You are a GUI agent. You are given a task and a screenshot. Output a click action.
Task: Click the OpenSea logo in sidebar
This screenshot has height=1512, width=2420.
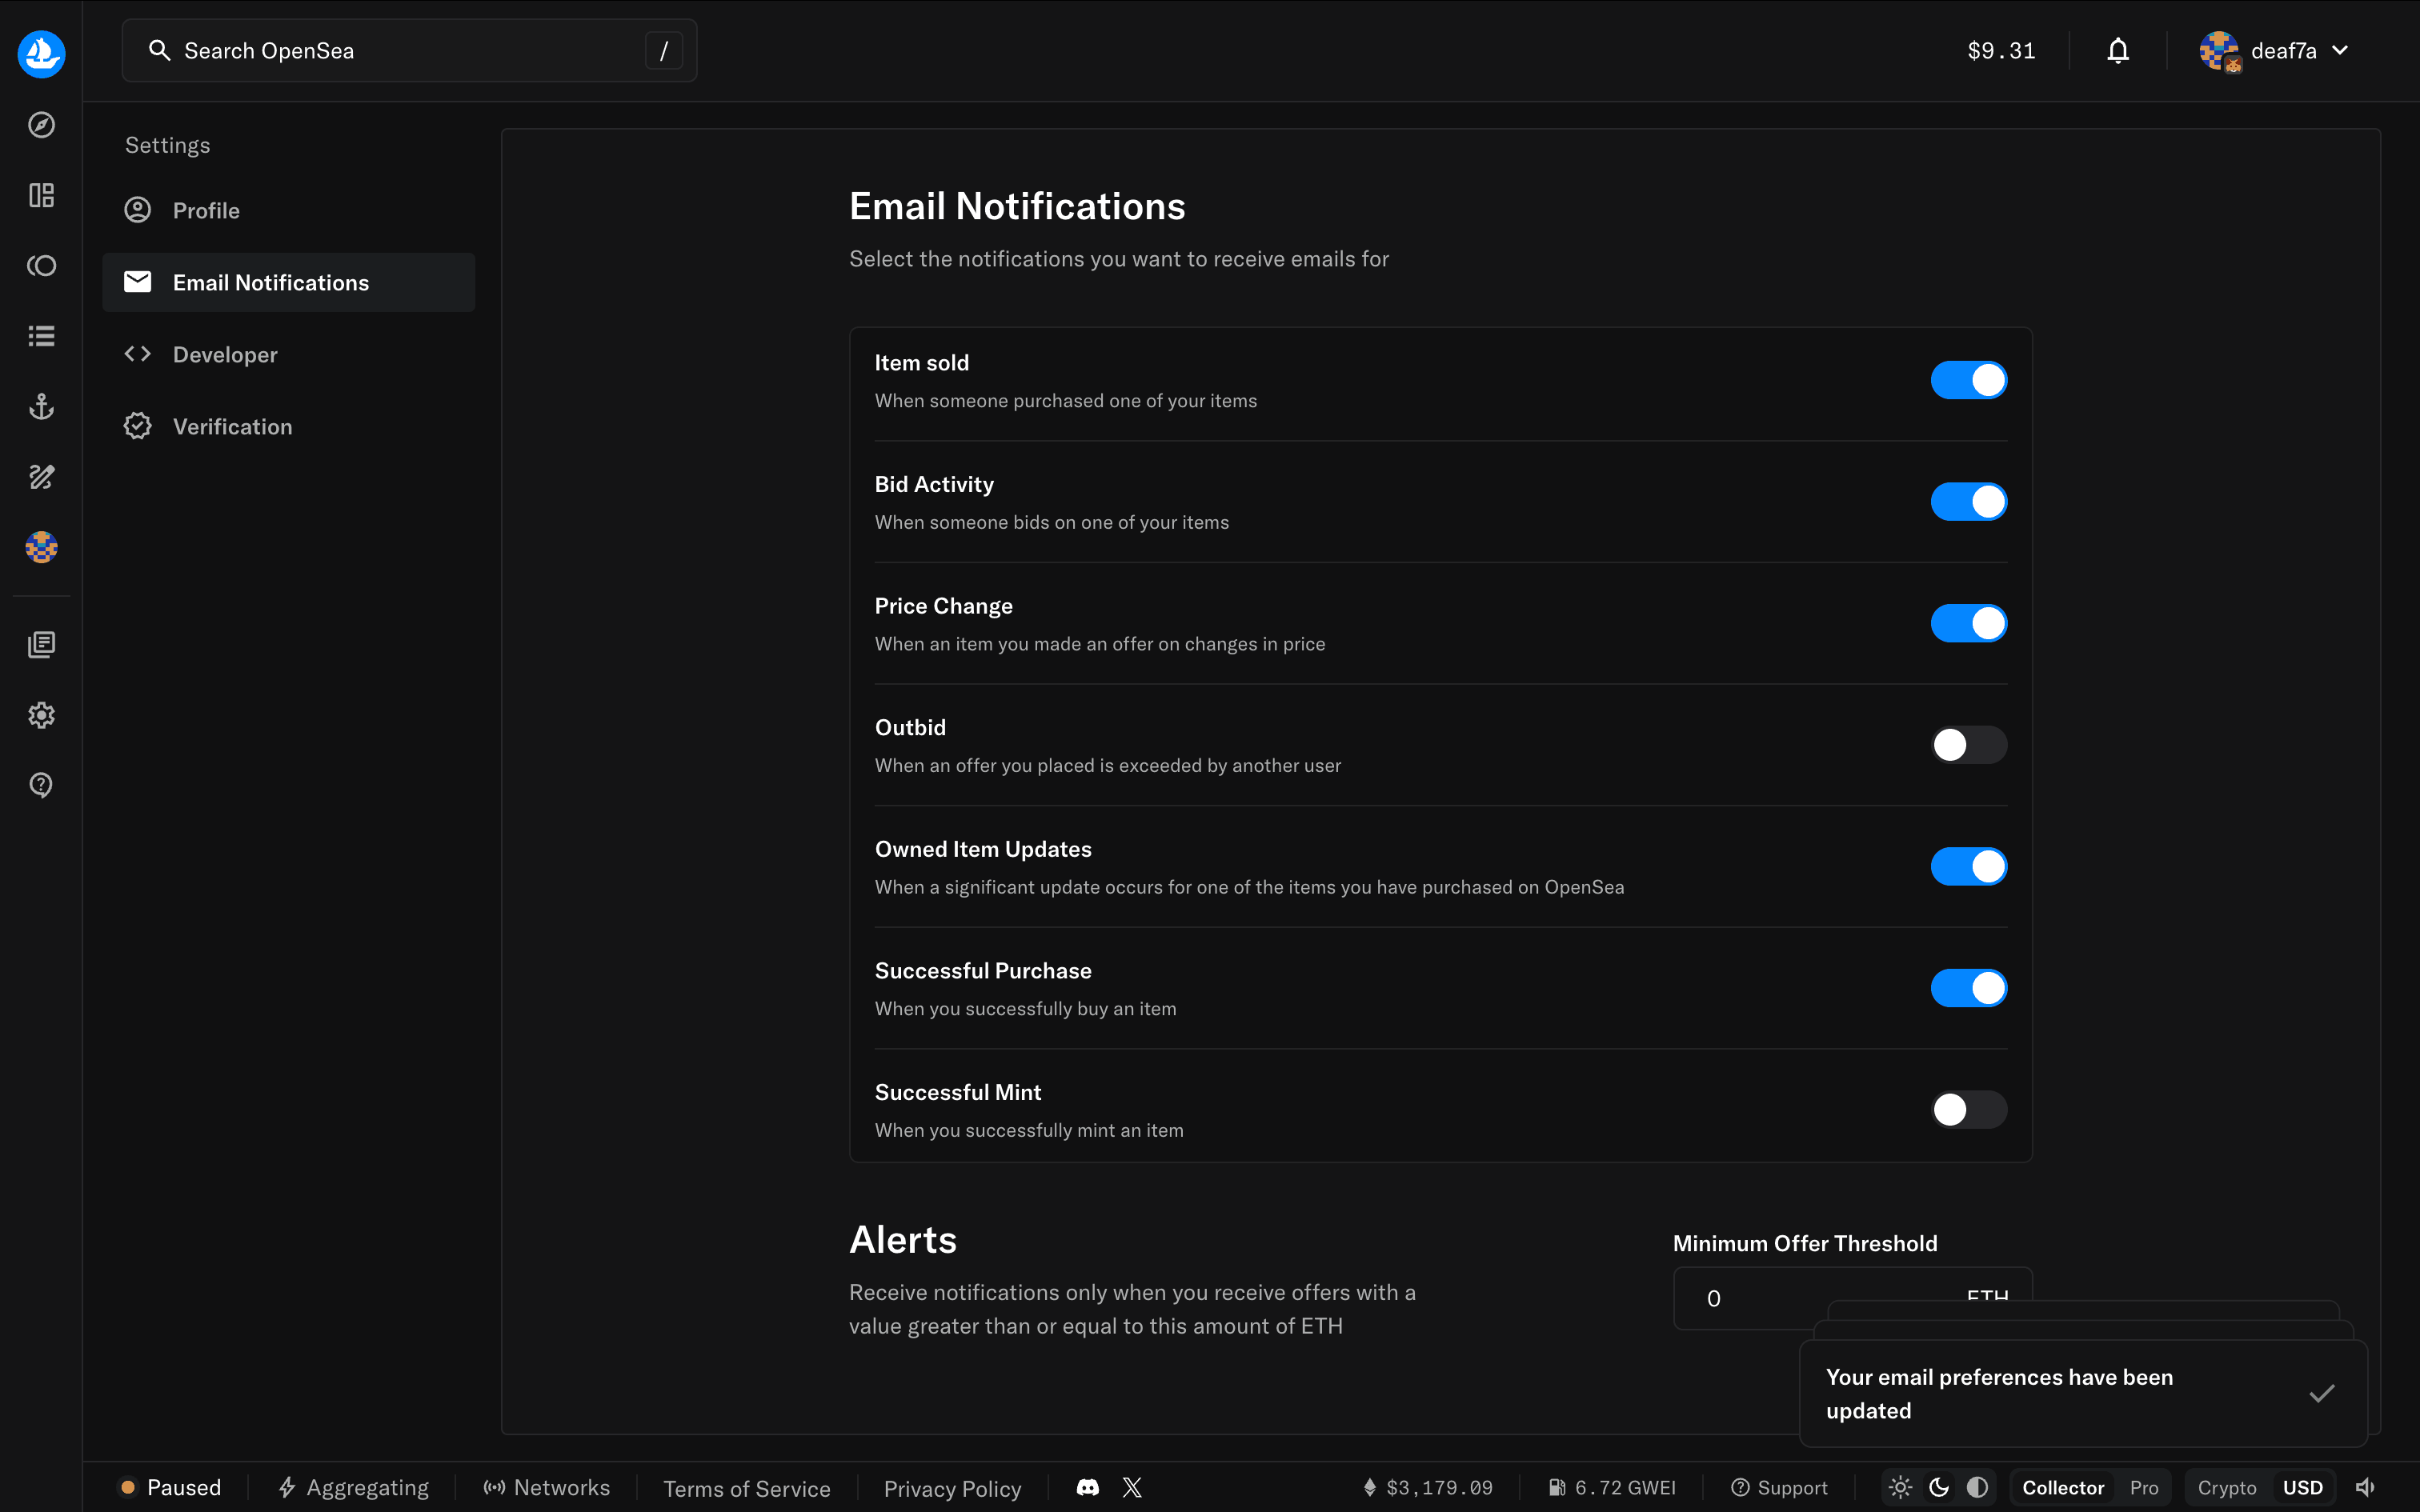pyautogui.click(x=41, y=53)
